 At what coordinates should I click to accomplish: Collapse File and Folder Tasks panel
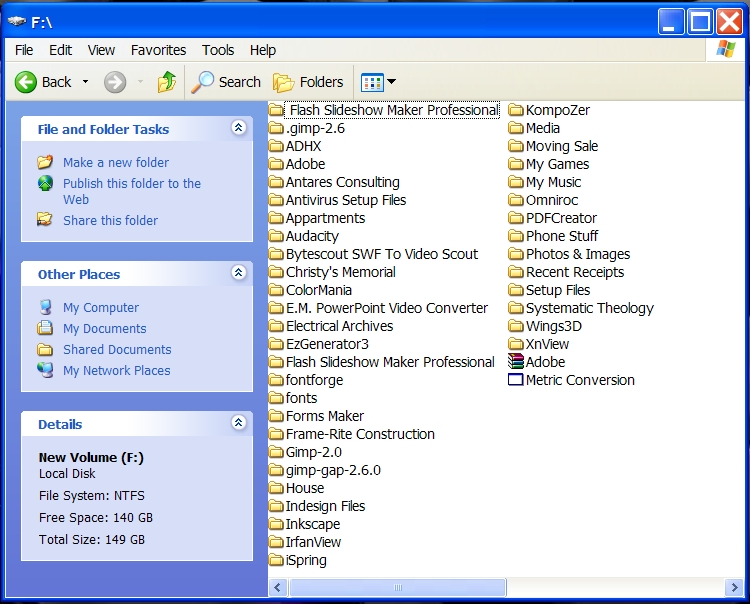click(x=239, y=127)
